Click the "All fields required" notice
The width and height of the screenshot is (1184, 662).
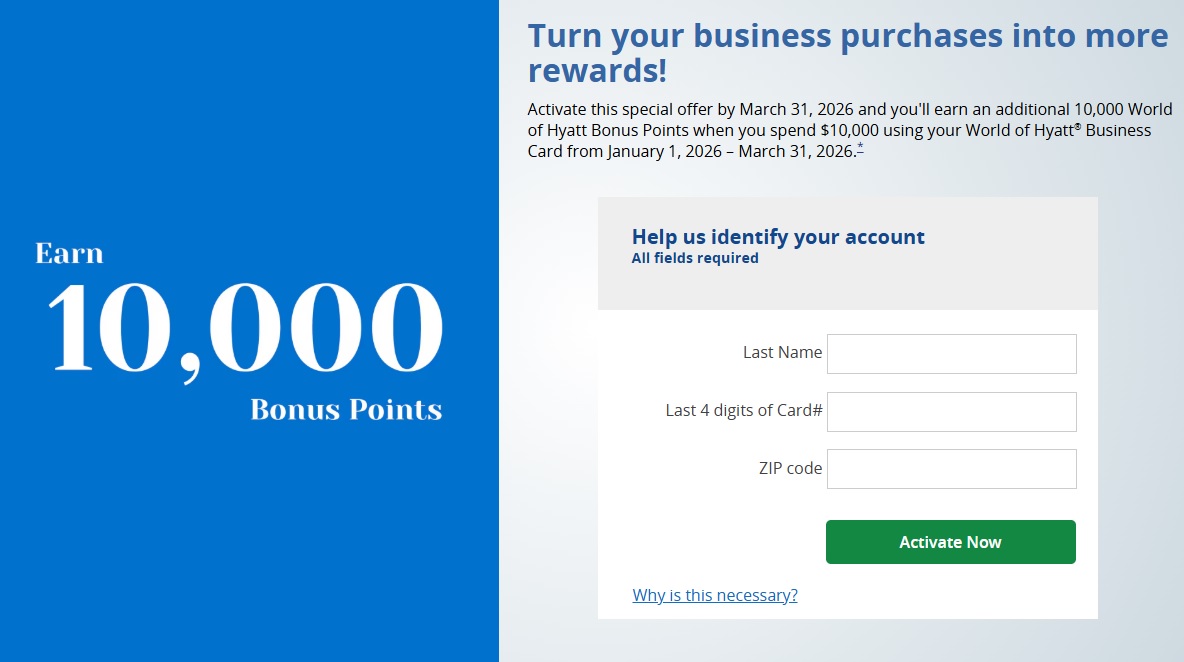[x=694, y=258]
